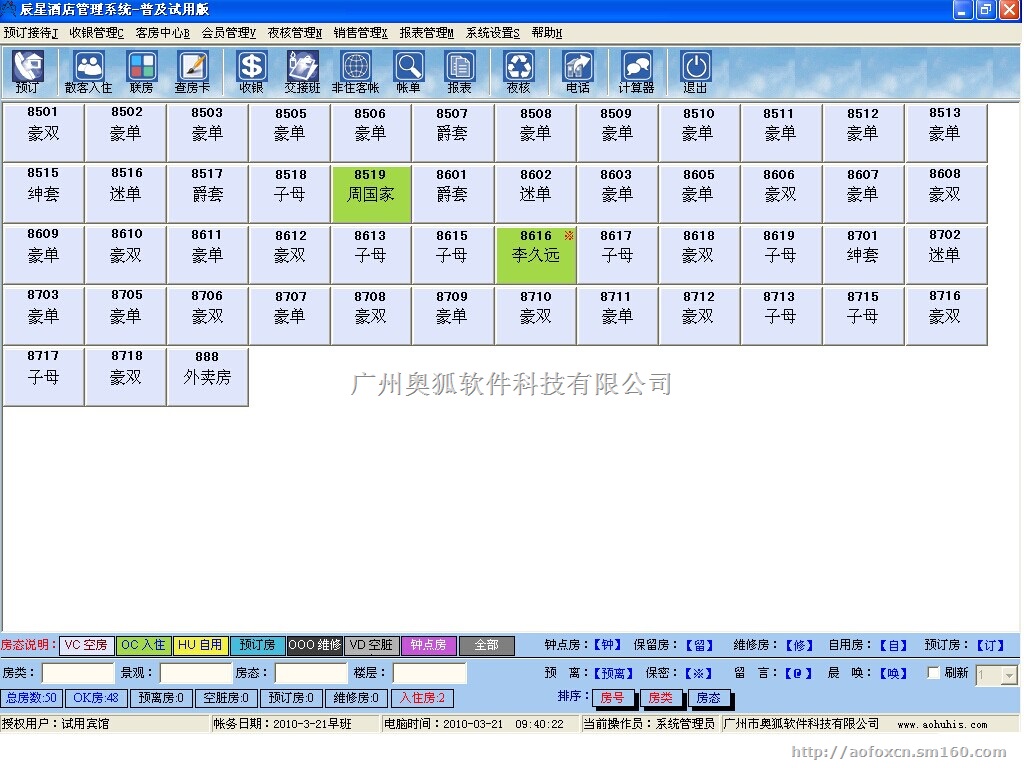Select the purple 钟点房 status legend

(428, 646)
